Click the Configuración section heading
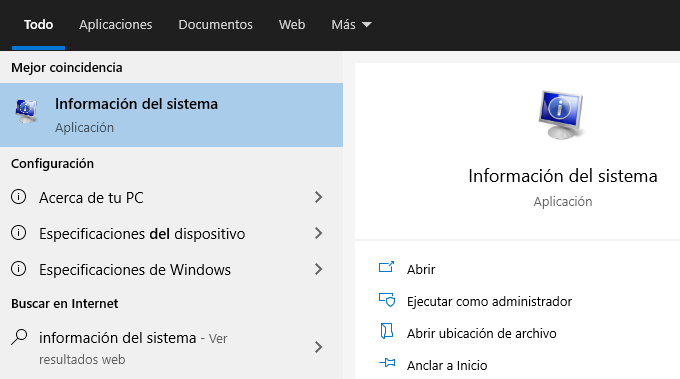 (x=52, y=163)
